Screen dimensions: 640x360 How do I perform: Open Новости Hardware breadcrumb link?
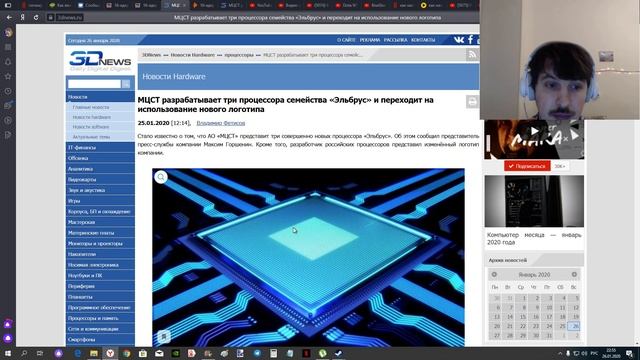click(193, 55)
